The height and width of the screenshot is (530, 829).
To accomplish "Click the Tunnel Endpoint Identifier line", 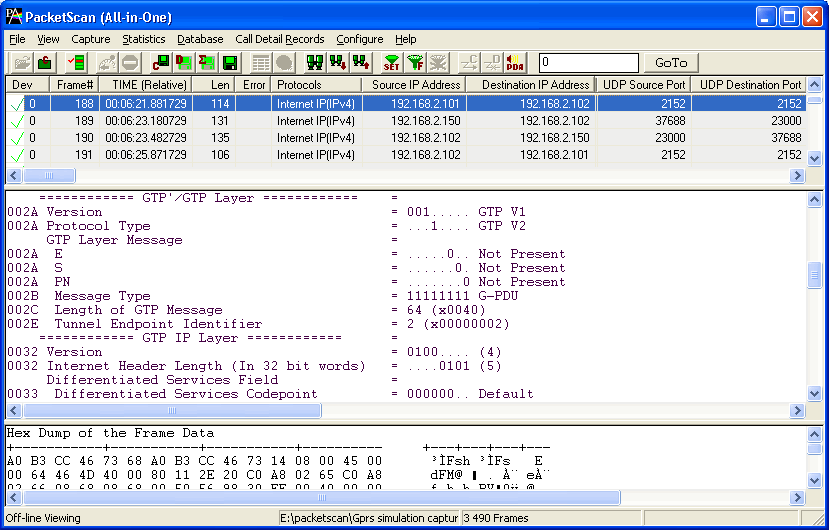I will coord(258,324).
